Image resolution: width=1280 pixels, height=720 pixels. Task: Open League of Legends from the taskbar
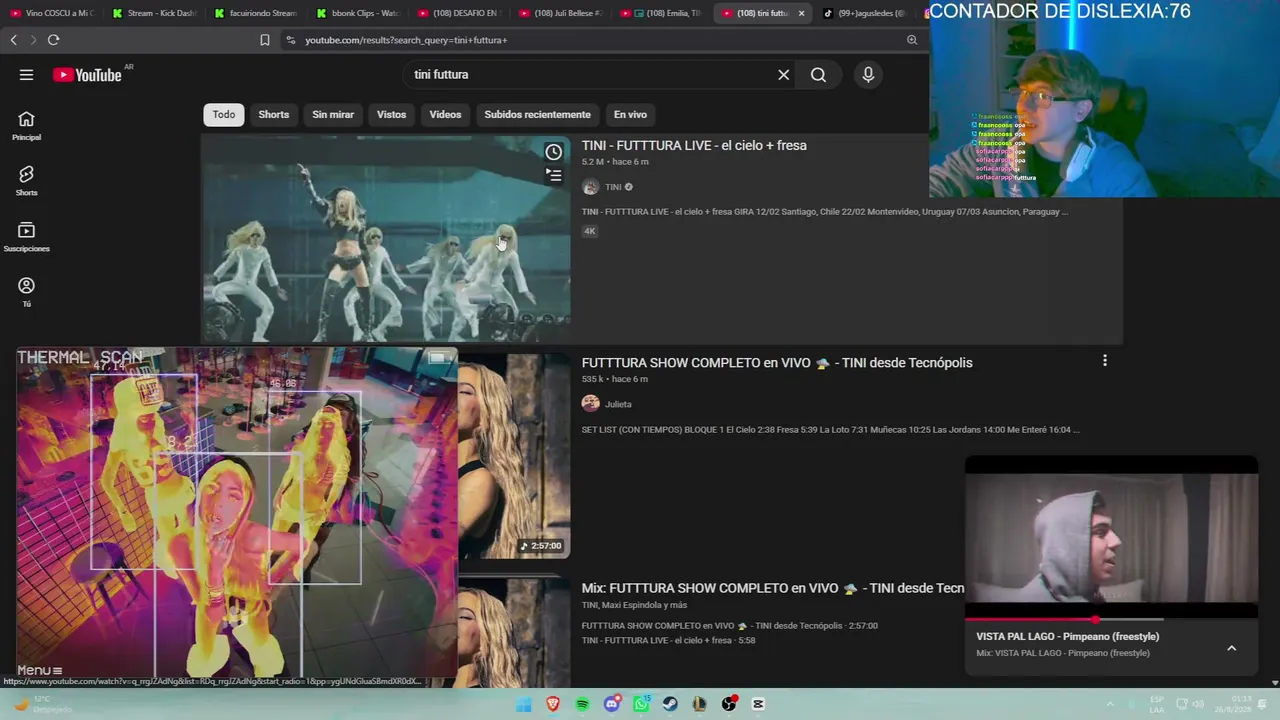pyautogui.click(x=700, y=704)
